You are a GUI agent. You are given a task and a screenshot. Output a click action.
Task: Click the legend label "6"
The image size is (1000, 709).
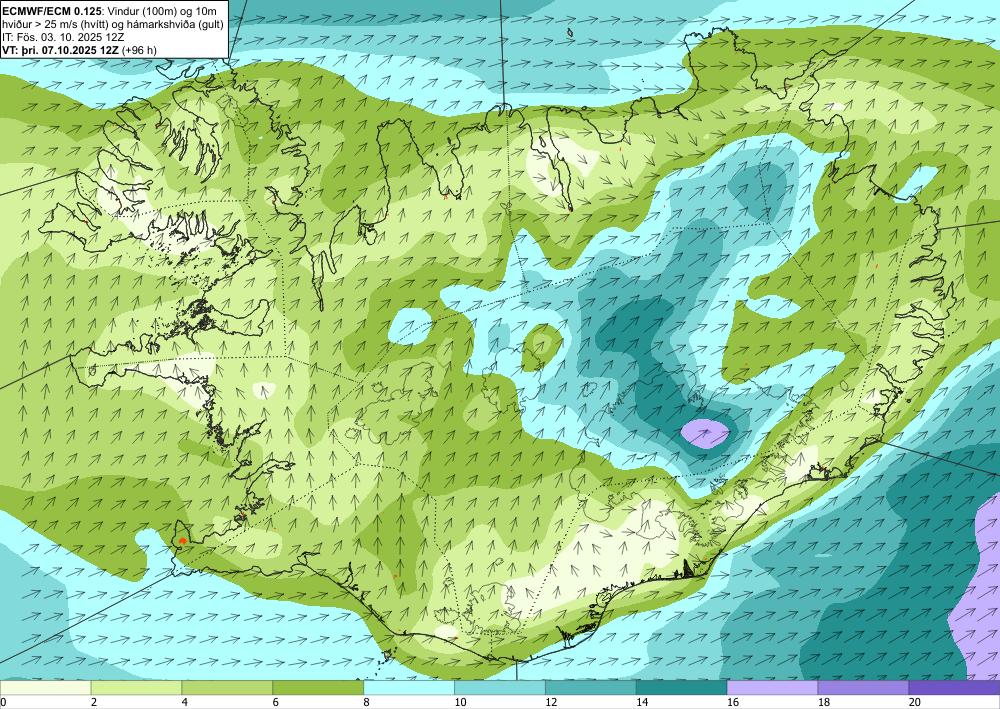click(x=276, y=702)
